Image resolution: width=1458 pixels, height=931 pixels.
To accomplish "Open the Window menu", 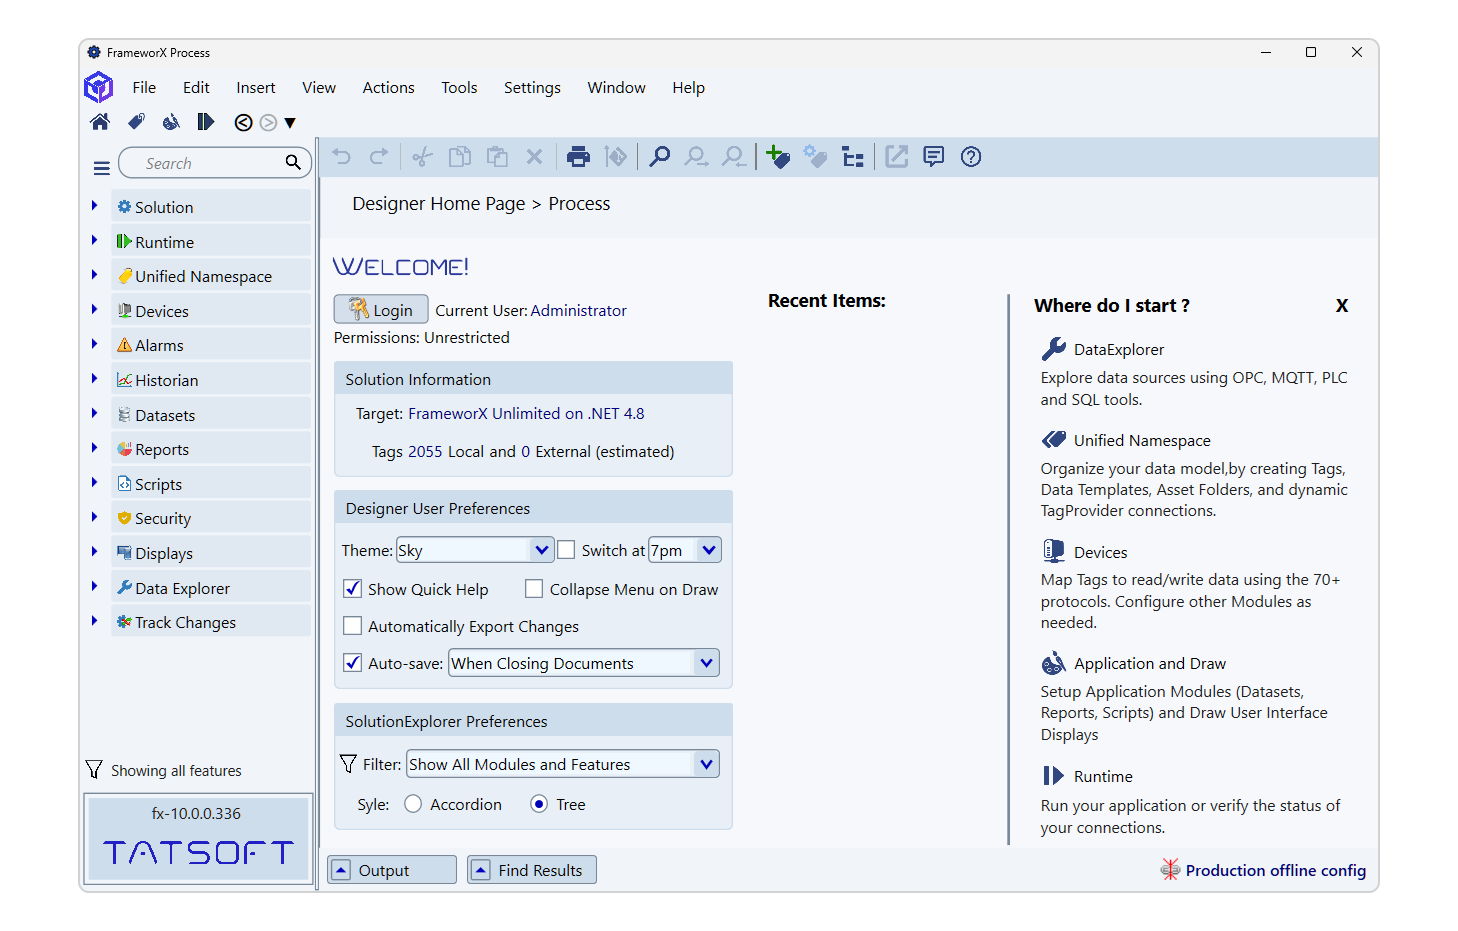I will coord(616,88).
